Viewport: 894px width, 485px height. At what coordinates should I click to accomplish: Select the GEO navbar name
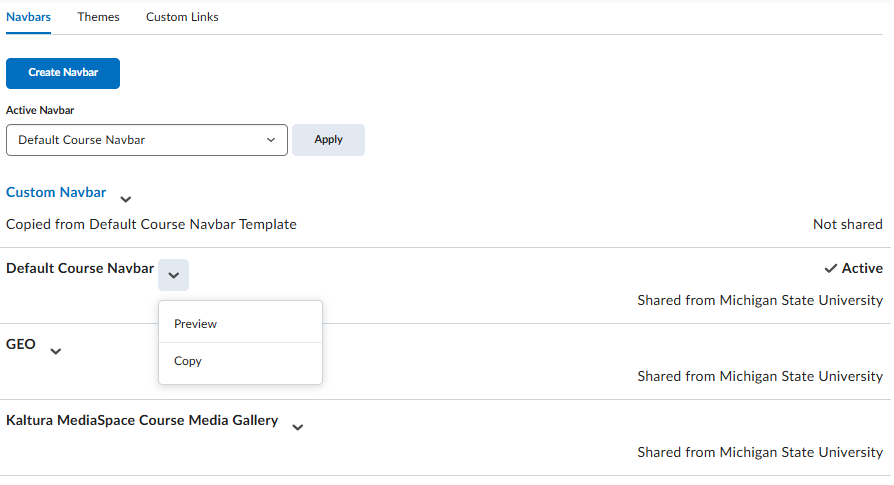[21, 344]
